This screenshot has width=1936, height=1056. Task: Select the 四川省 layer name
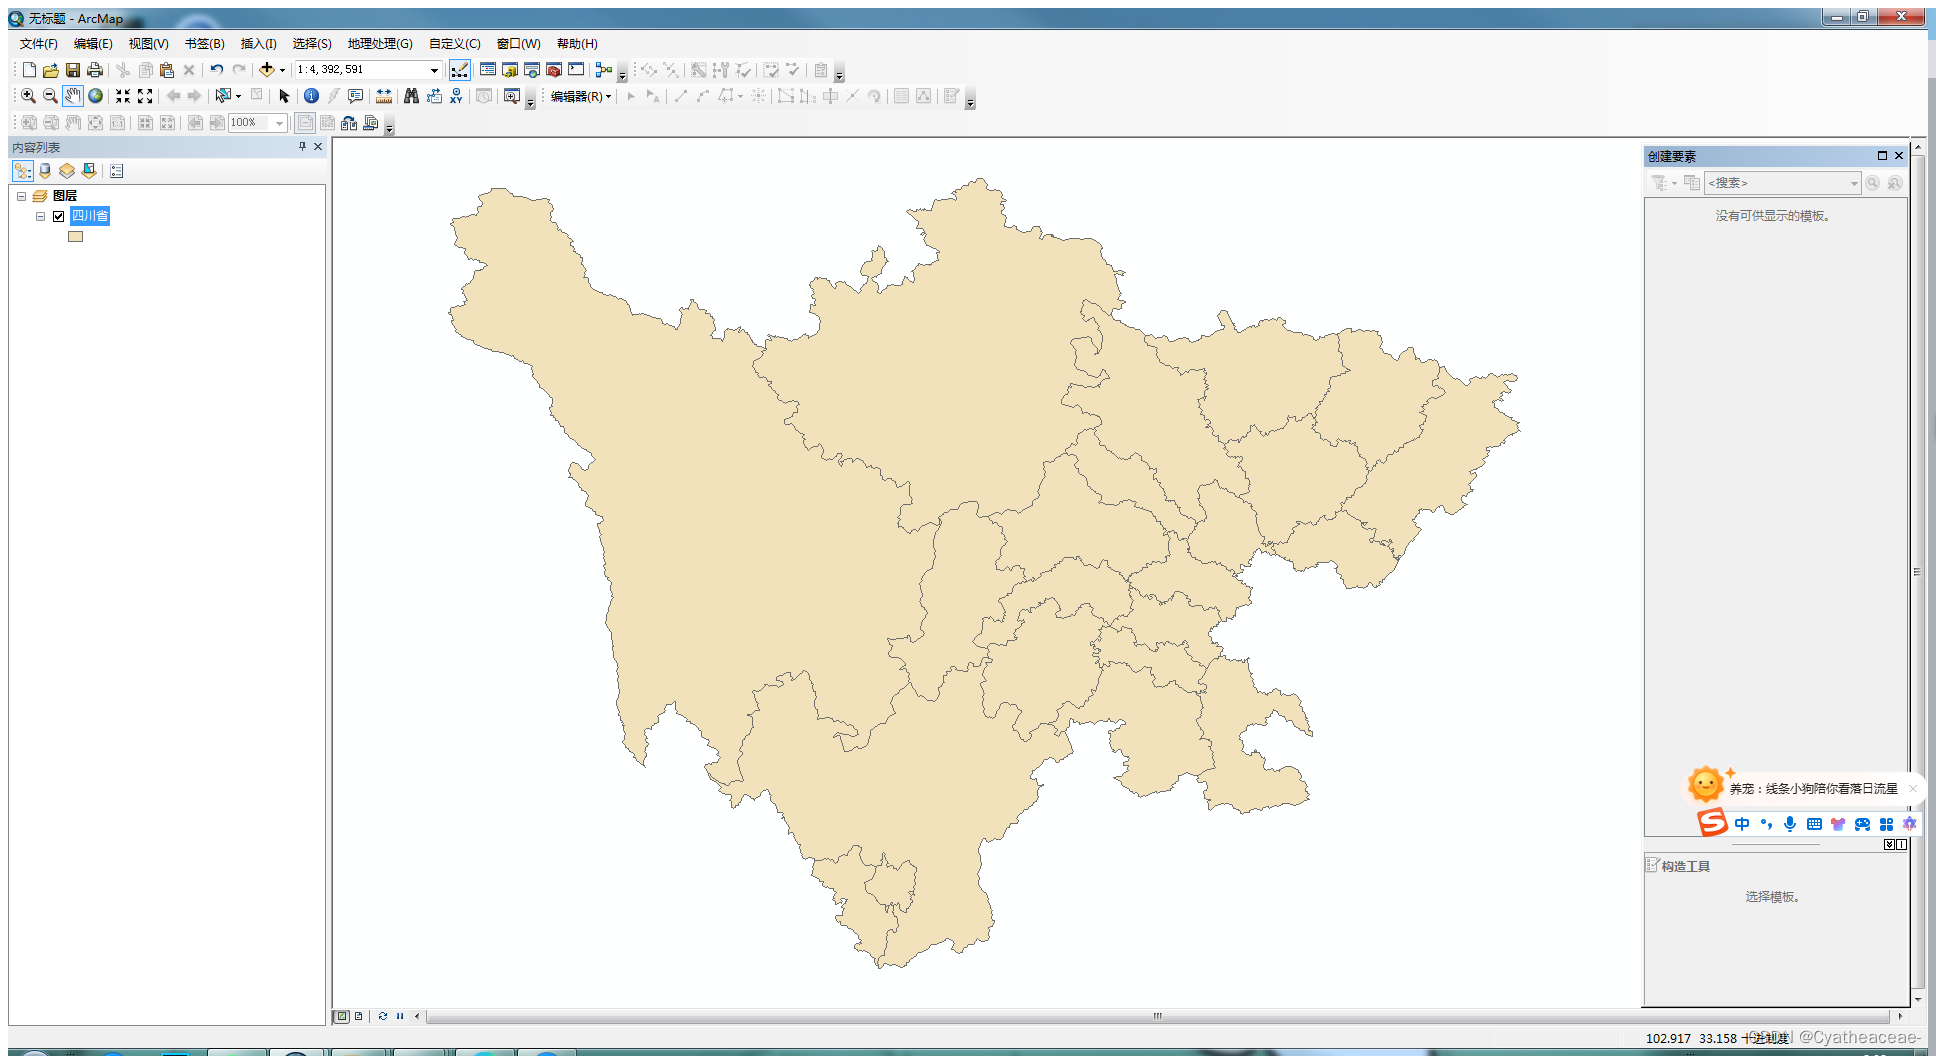90,216
